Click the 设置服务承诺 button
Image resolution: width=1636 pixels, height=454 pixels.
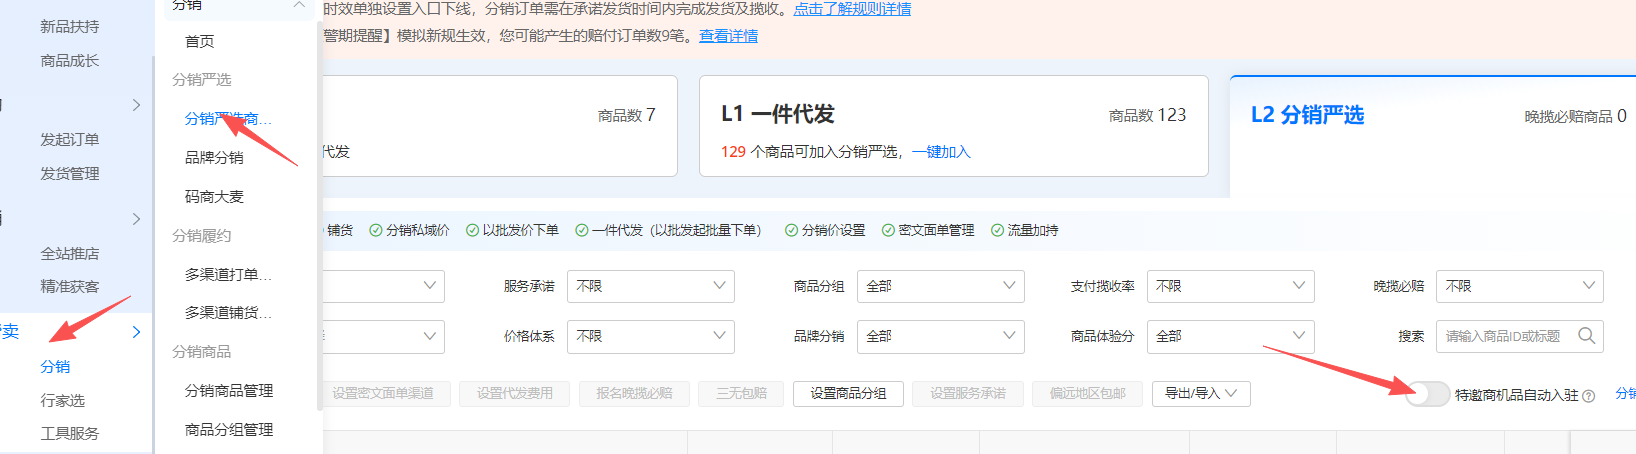[x=968, y=394]
